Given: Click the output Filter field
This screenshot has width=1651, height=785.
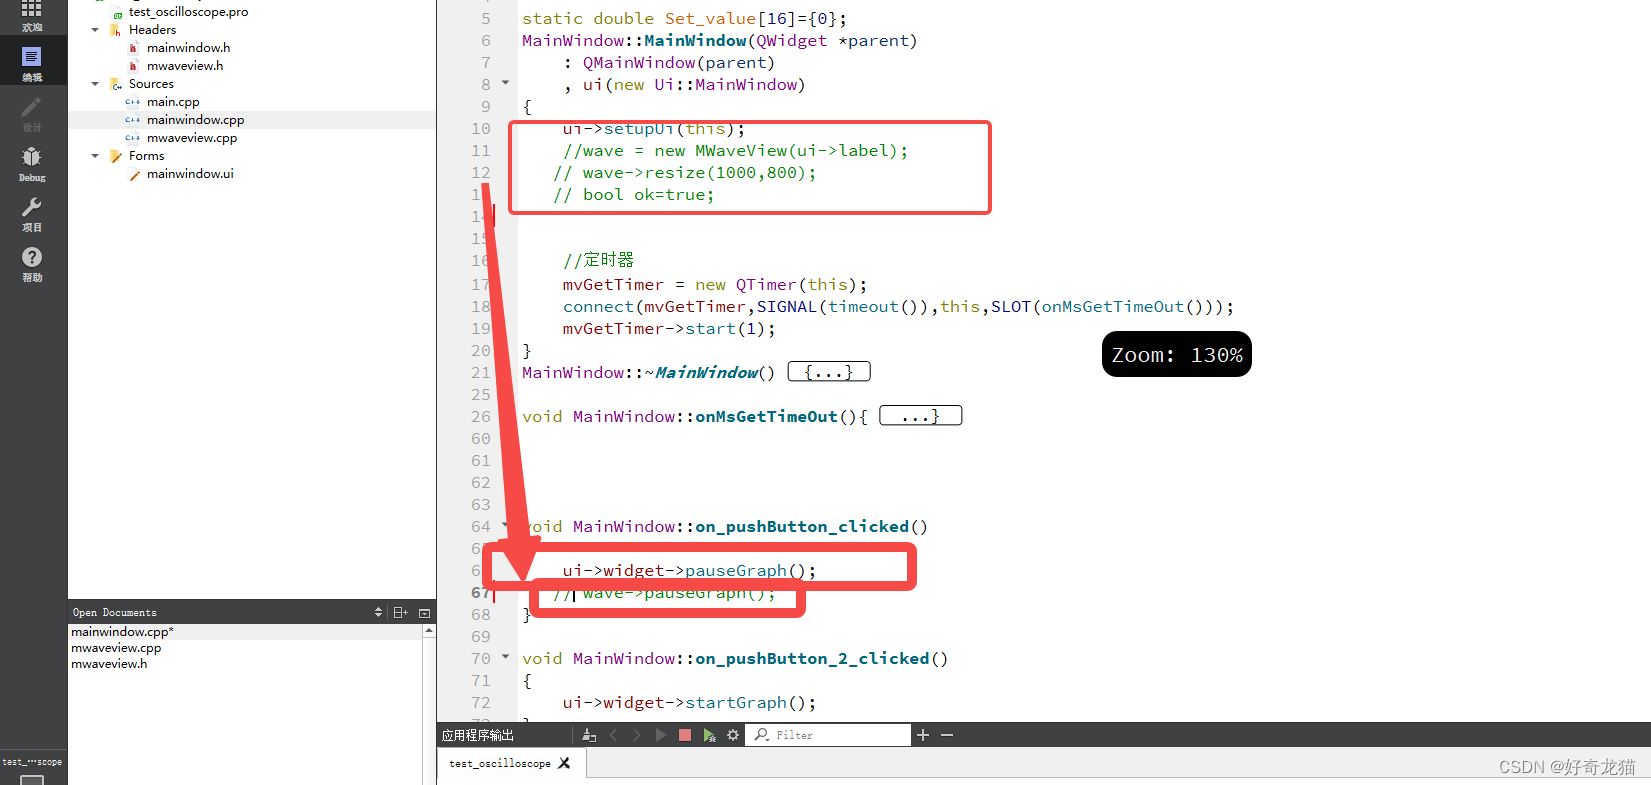Looking at the screenshot, I should click(x=829, y=735).
